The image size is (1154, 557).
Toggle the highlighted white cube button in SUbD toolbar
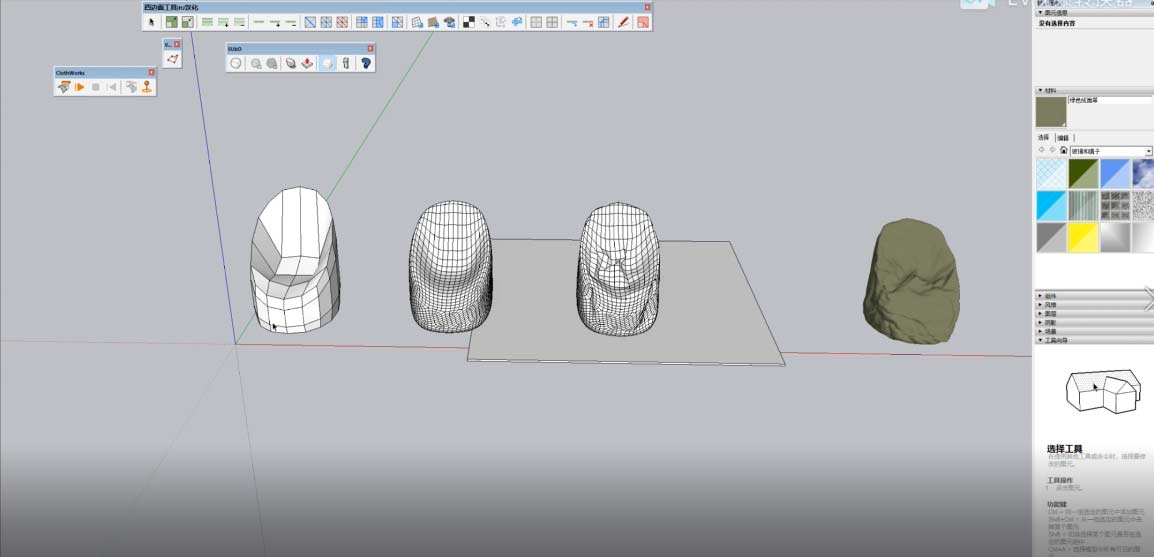click(327, 63)
